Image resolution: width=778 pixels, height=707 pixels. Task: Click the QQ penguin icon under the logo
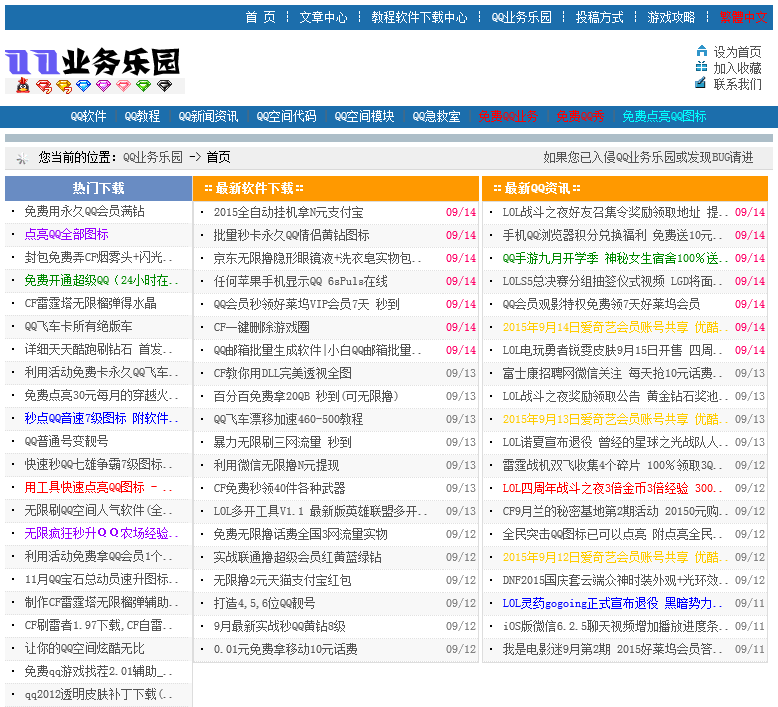point(23,87)
